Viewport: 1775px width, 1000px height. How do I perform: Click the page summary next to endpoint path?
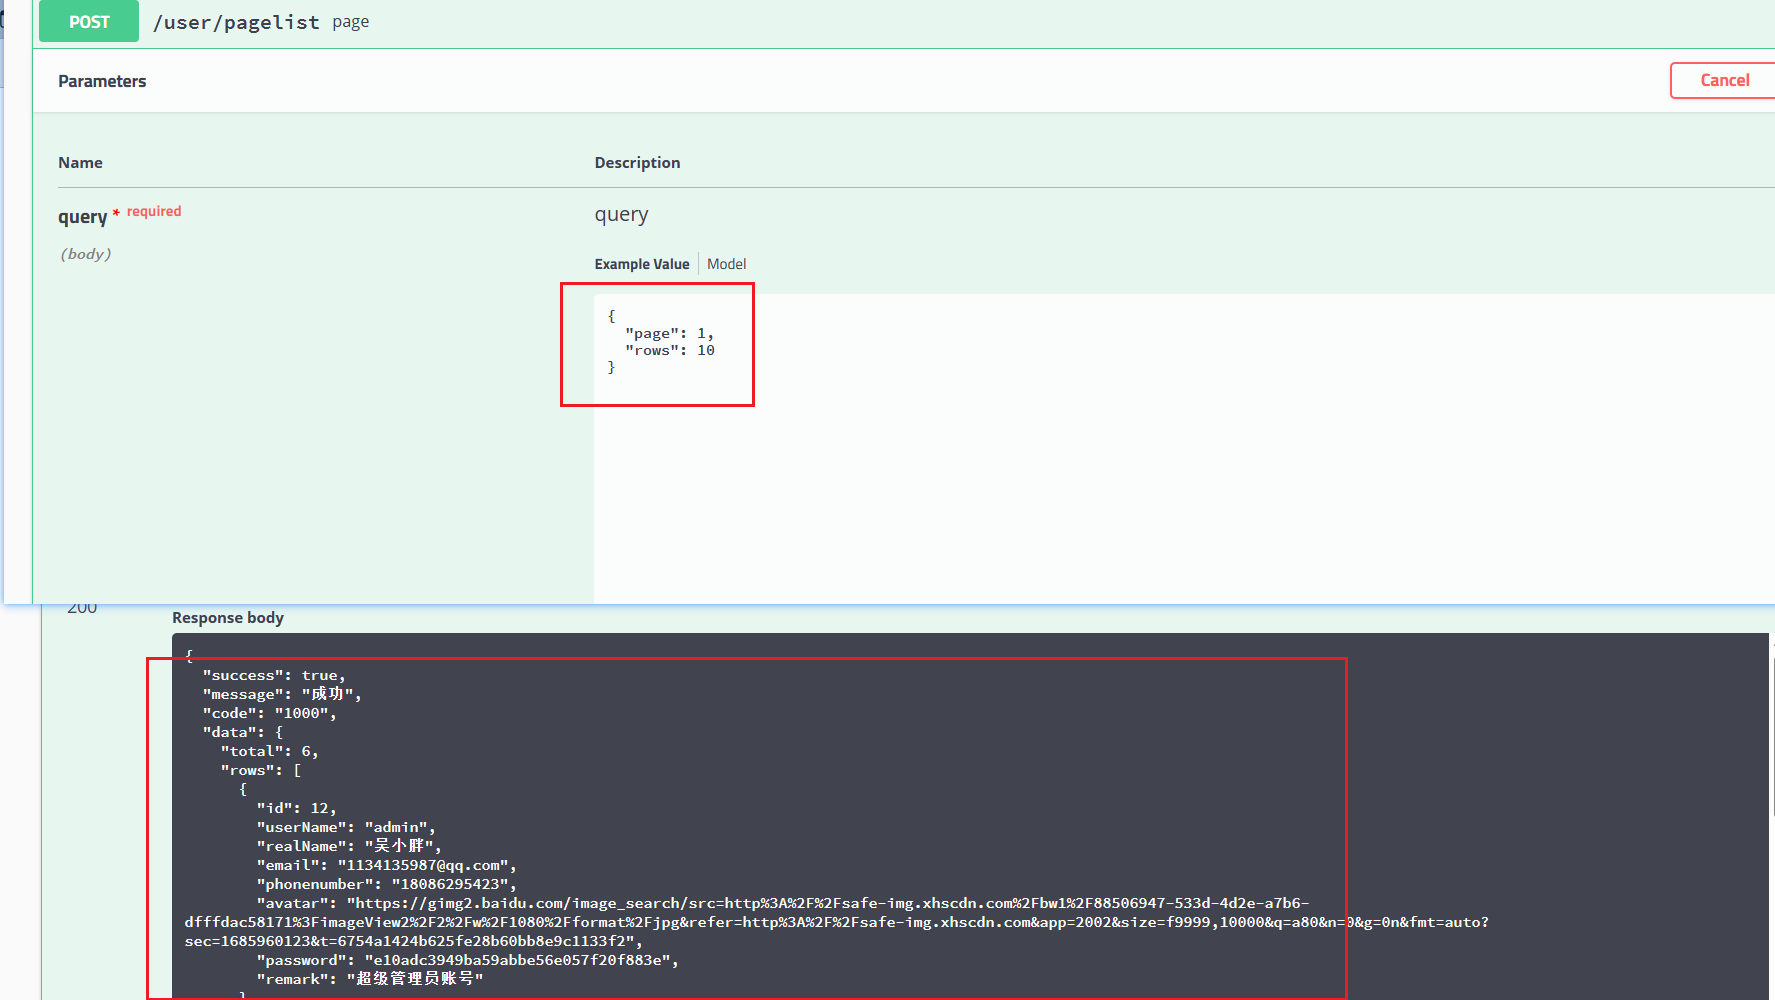351,22
